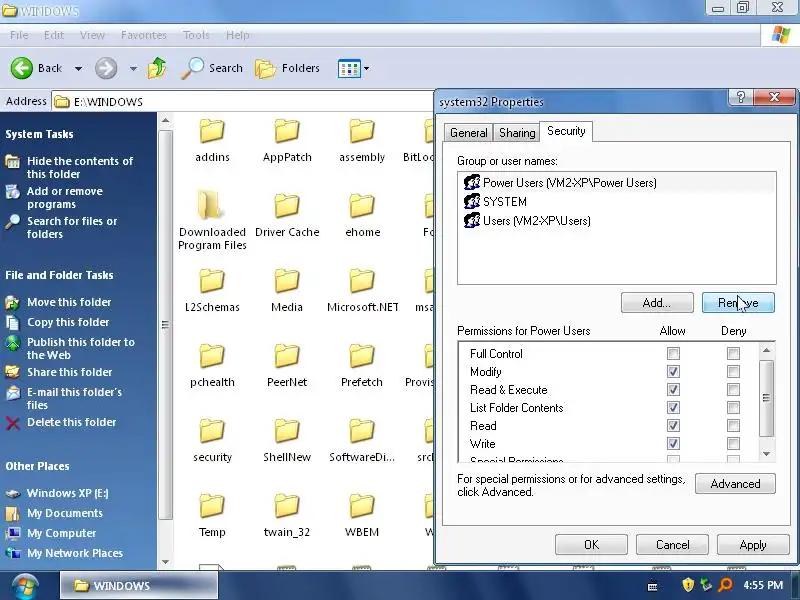
Task: Select the L2Schemas folder
Action: coord(212,290)
